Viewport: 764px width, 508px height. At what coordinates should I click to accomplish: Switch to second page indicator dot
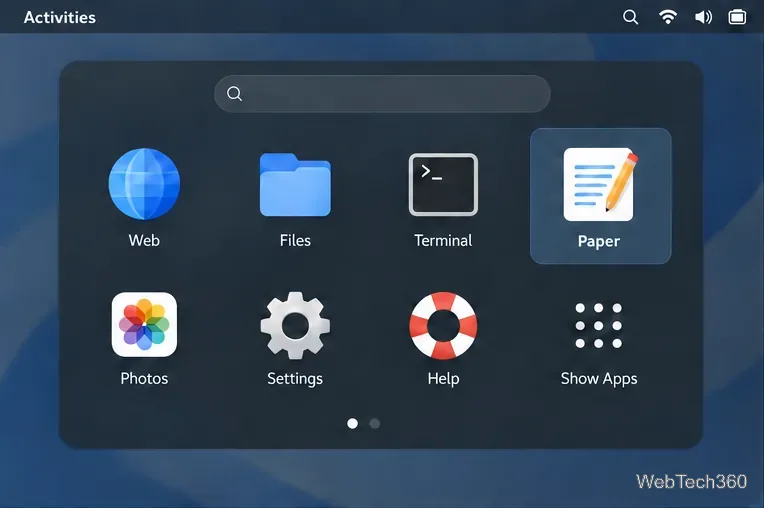click(375, 423)
